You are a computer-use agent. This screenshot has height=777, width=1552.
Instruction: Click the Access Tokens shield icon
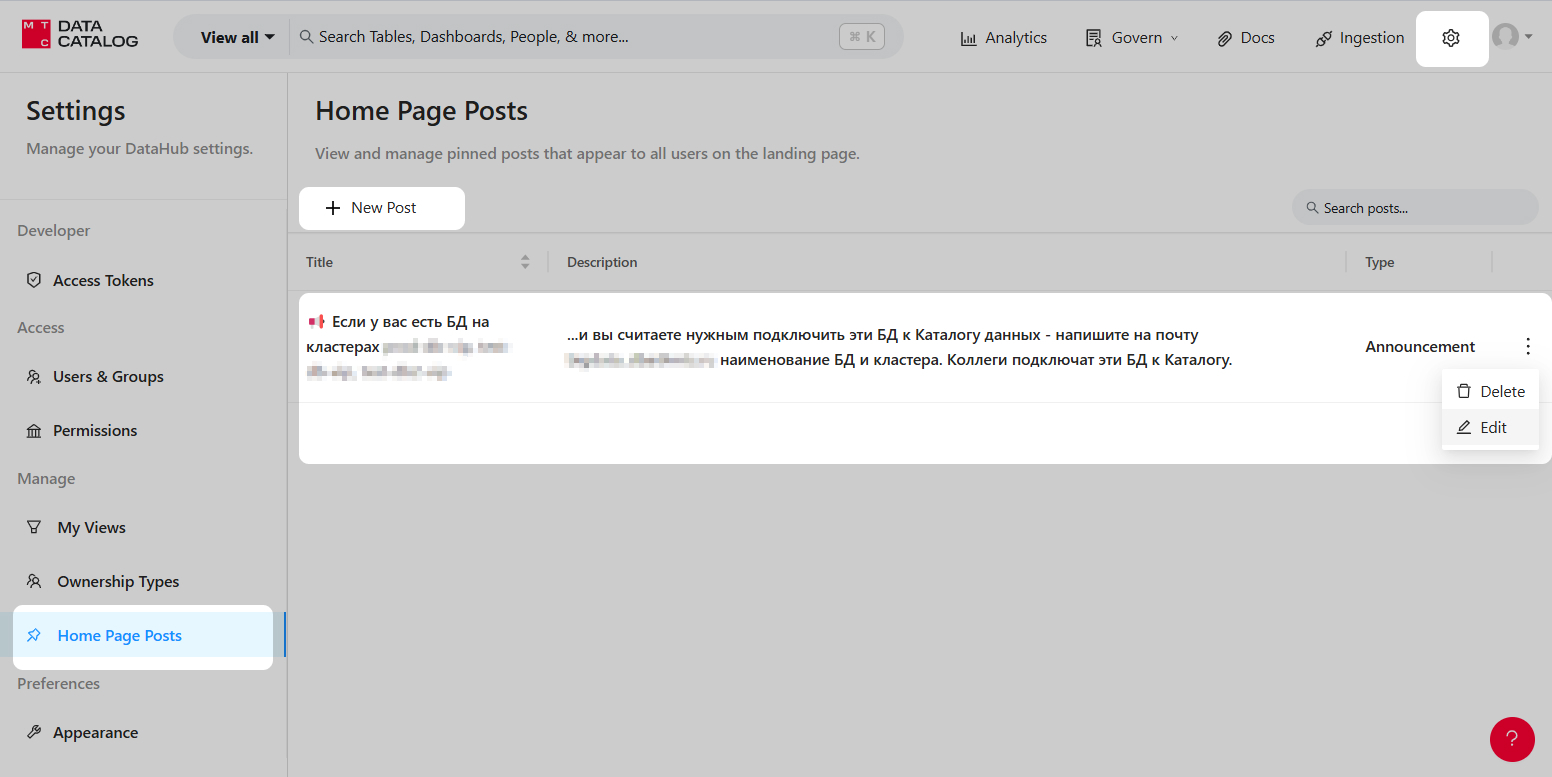coord(34,280)
